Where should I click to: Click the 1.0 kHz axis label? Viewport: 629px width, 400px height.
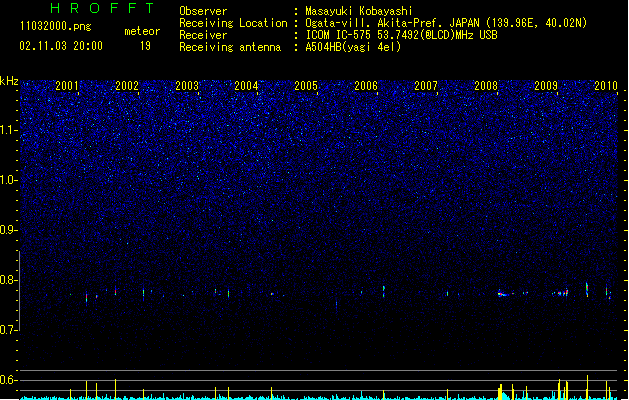(x=7, y=180)
